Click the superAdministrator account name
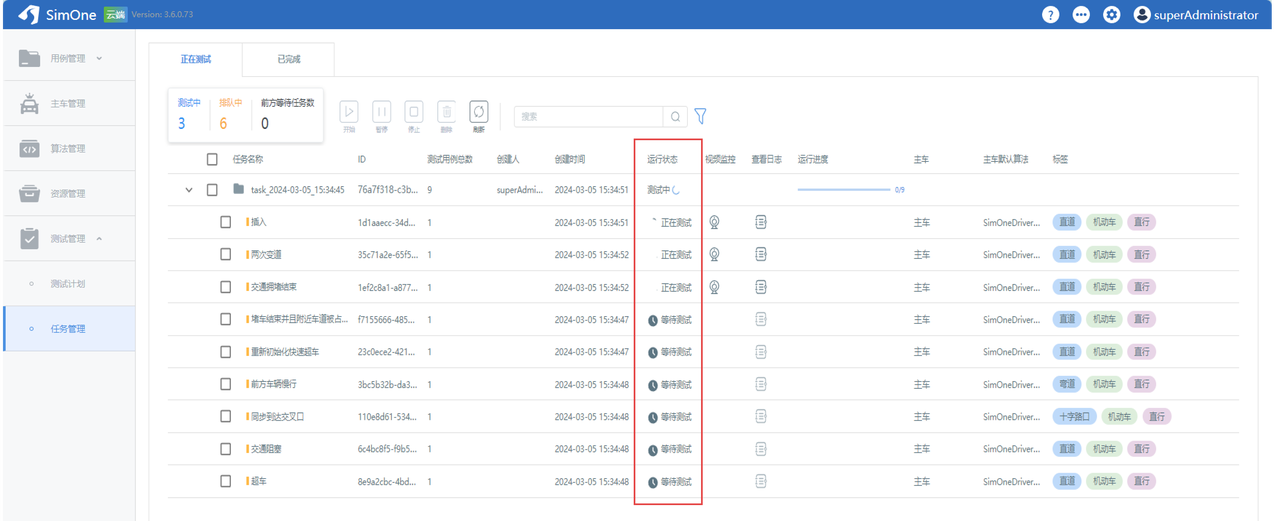 [1205, 15]
